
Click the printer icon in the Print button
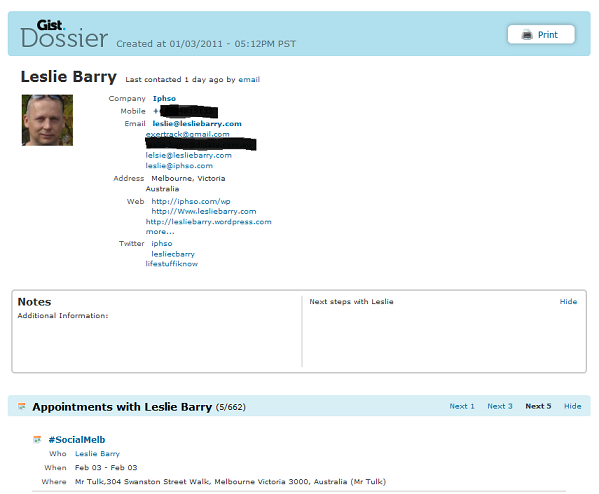527,35
